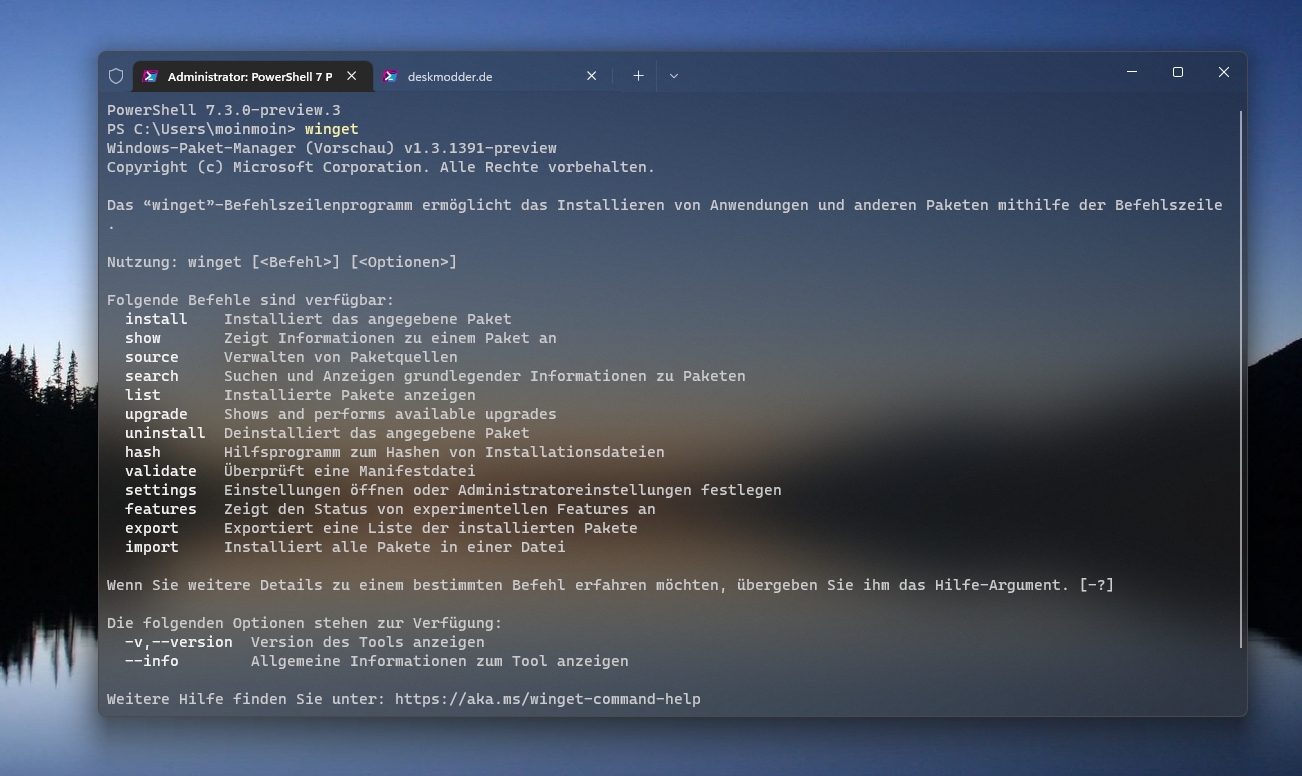
Task: Select the Administrator: PowerShell 7 tab
Action: click(x=251, y=76)
